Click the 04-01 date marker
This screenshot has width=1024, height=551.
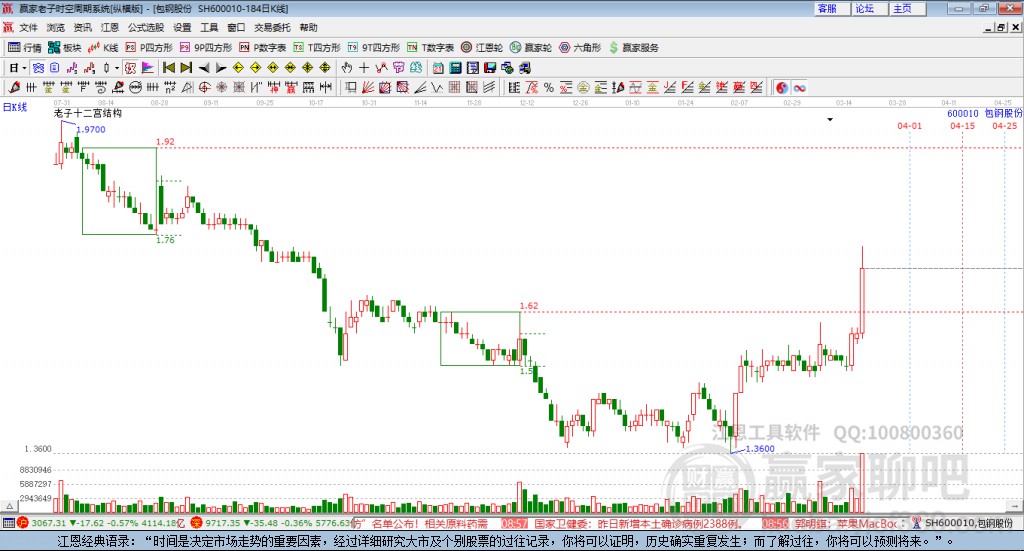point(910,126)
